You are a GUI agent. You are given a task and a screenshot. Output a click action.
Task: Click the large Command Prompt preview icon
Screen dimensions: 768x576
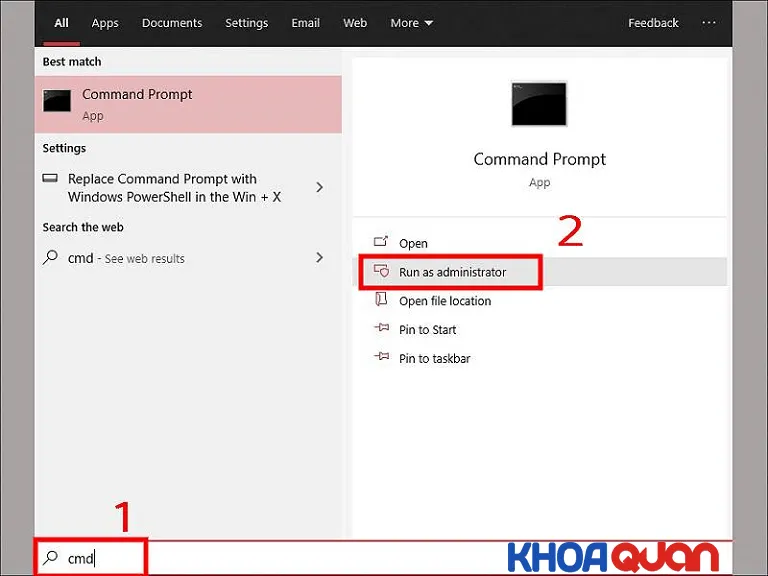[539, 104]
